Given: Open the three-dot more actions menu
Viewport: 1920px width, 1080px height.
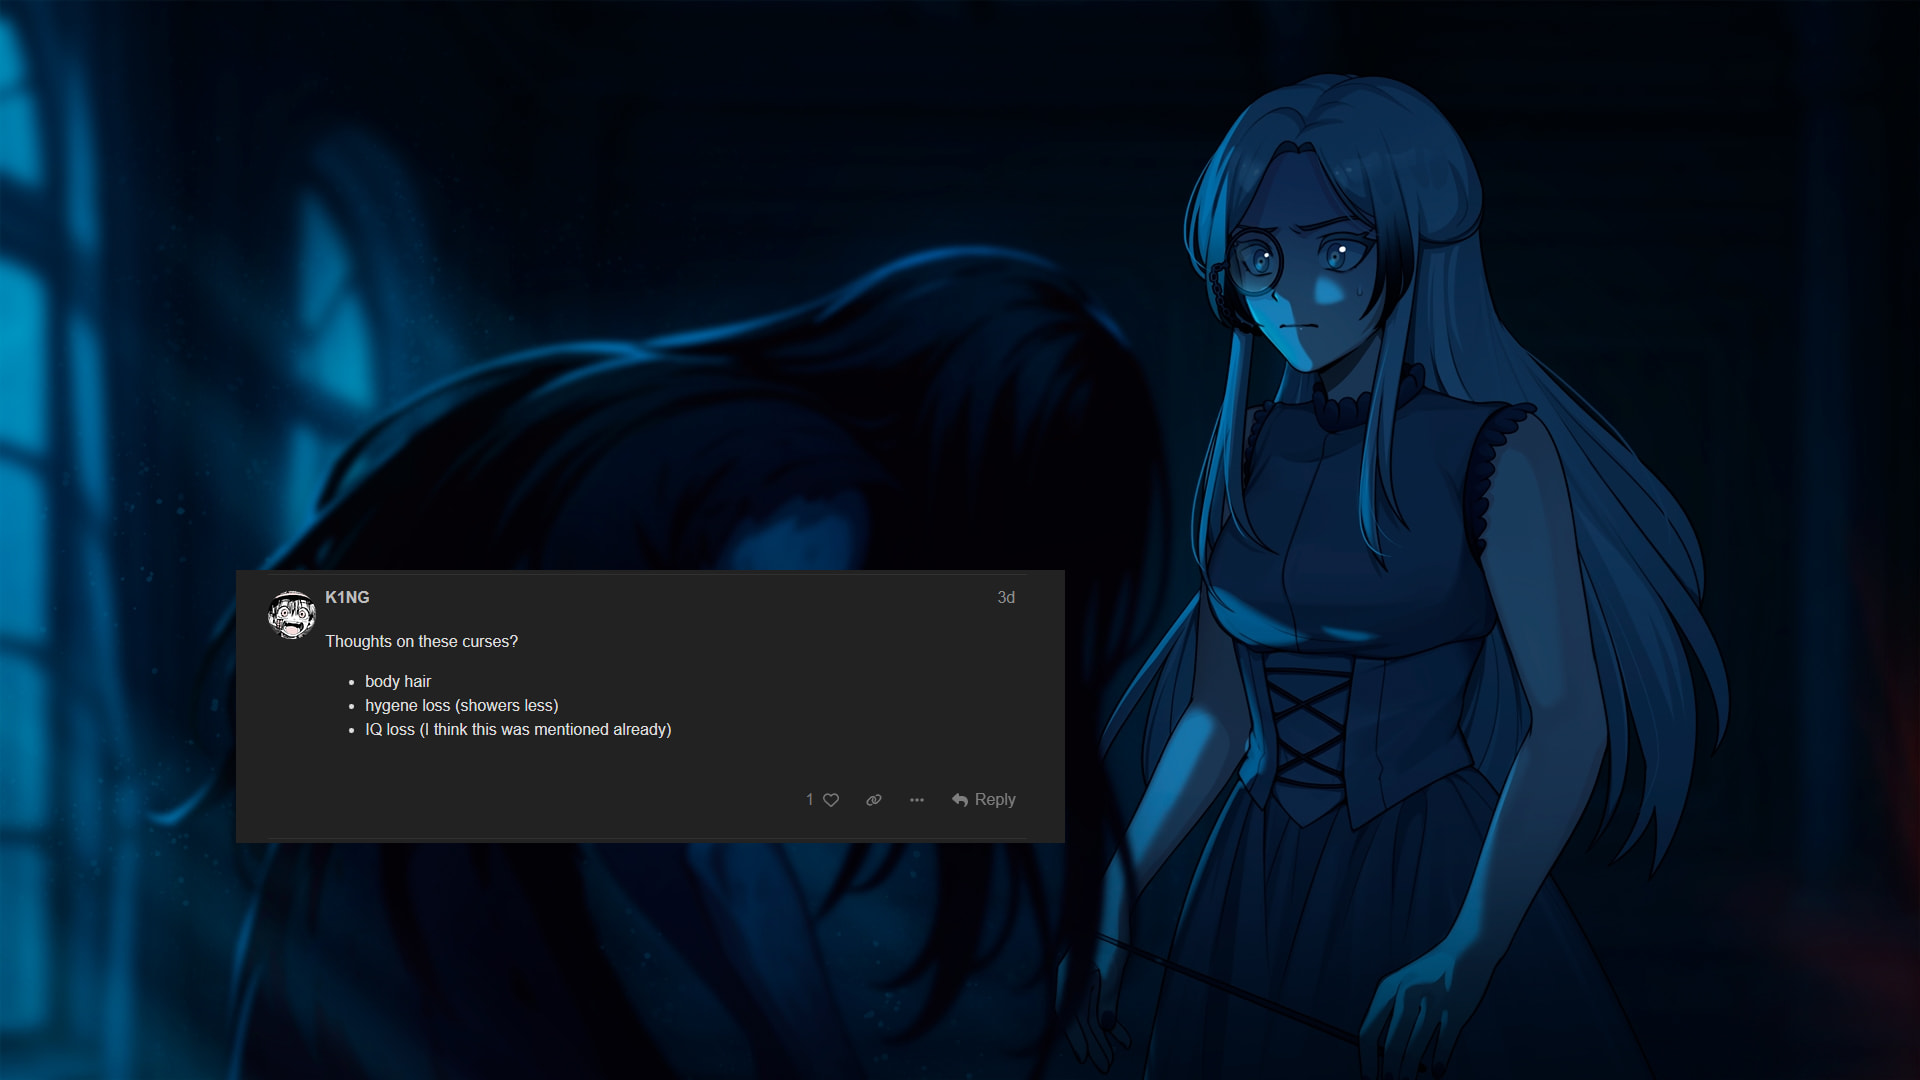Looking at the screenshot, I should (x=917, y=800).
